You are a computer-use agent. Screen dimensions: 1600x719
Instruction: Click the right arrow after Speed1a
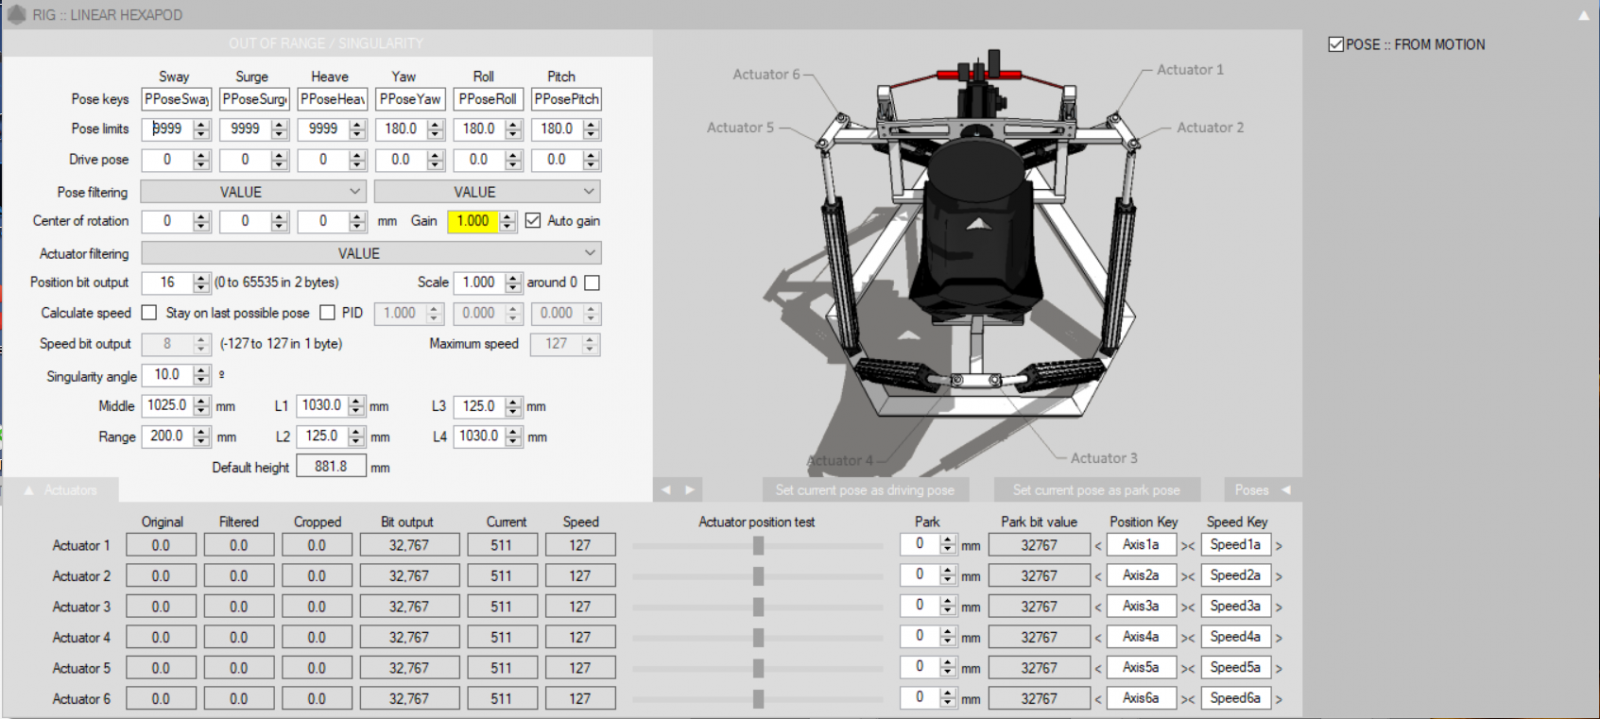click(x=1278, y=546)
